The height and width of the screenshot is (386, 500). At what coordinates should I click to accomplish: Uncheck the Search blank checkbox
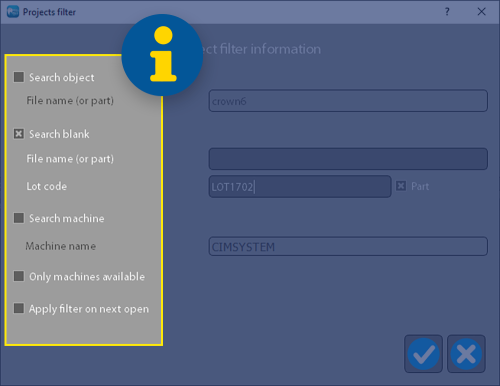(x=19, y=134)
